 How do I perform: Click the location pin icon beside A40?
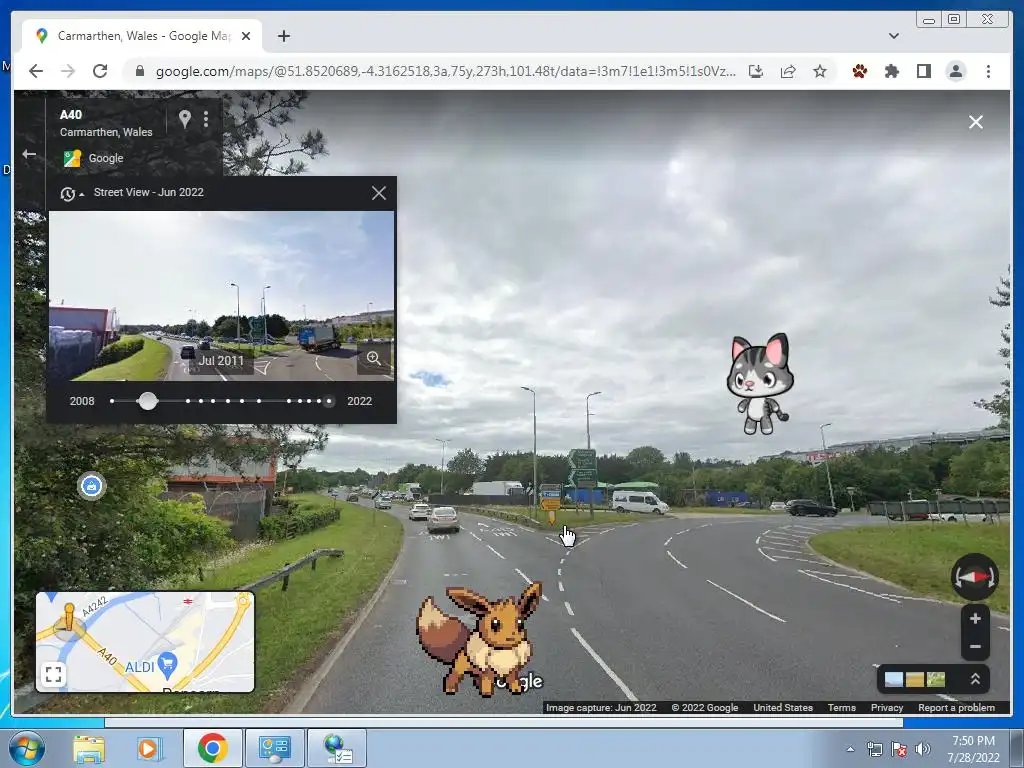[x=185, y=119]
